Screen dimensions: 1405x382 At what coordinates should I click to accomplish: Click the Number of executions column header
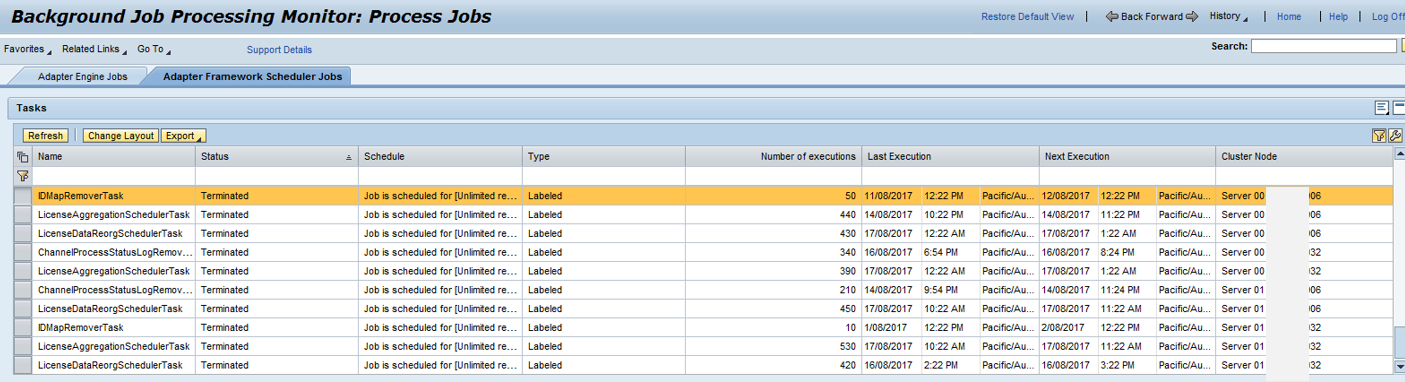[773, 157]
